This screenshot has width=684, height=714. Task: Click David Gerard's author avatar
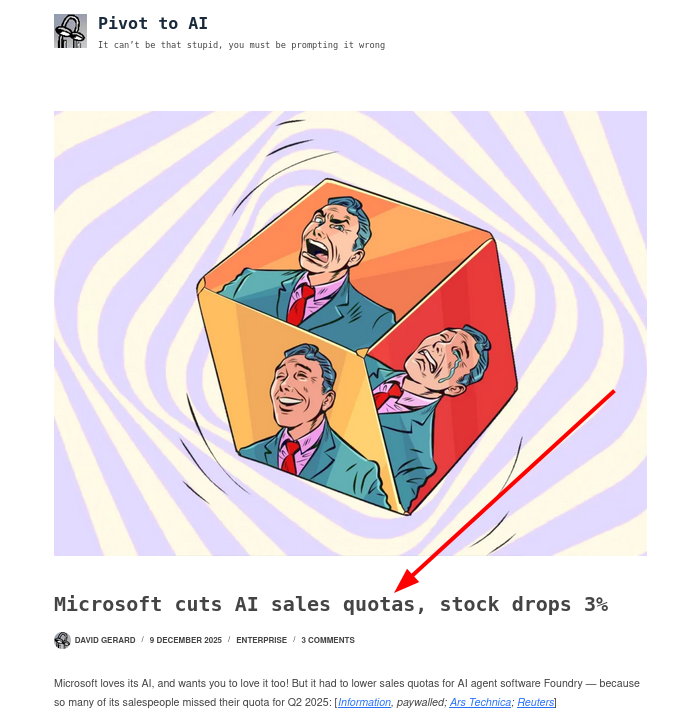coord(62,640)
